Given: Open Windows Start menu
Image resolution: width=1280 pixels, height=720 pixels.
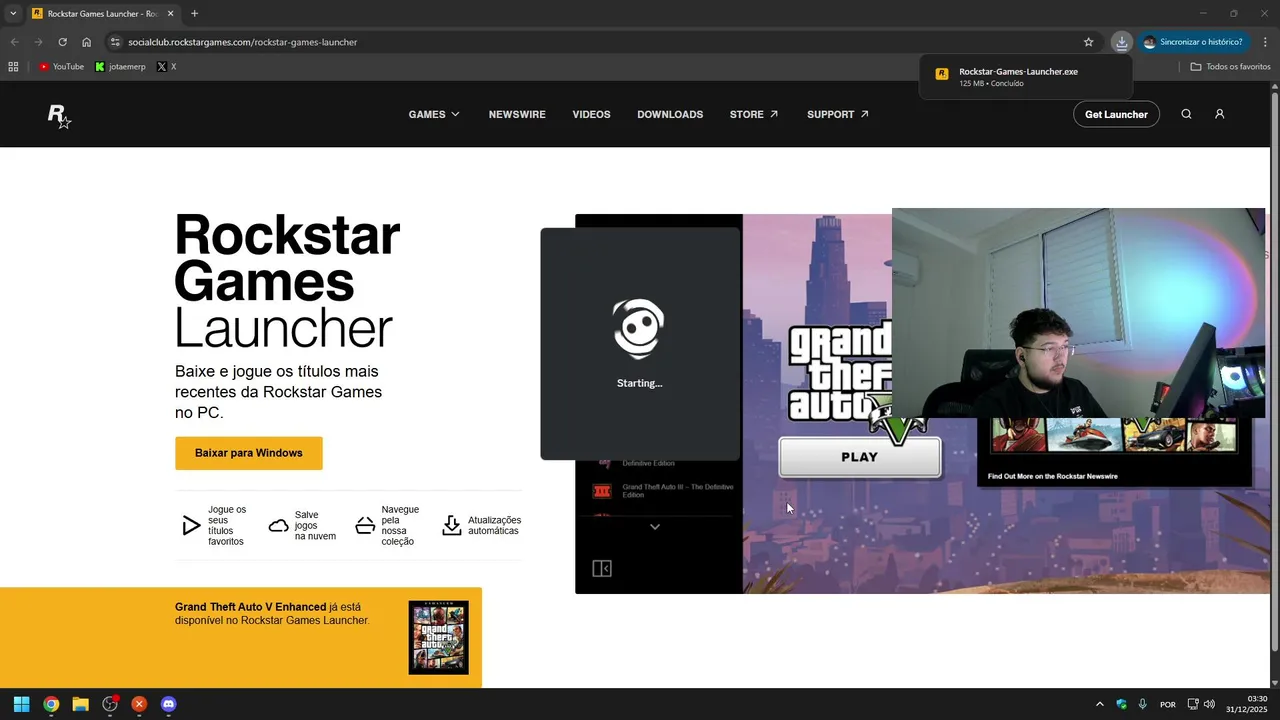Looking at the screenshot, I should (x=21, y=704).
